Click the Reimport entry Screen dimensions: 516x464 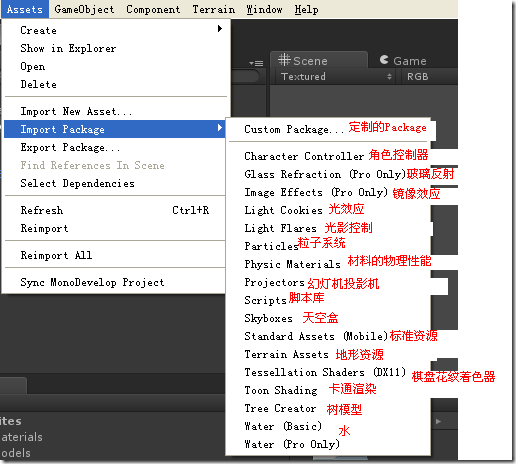115,228
